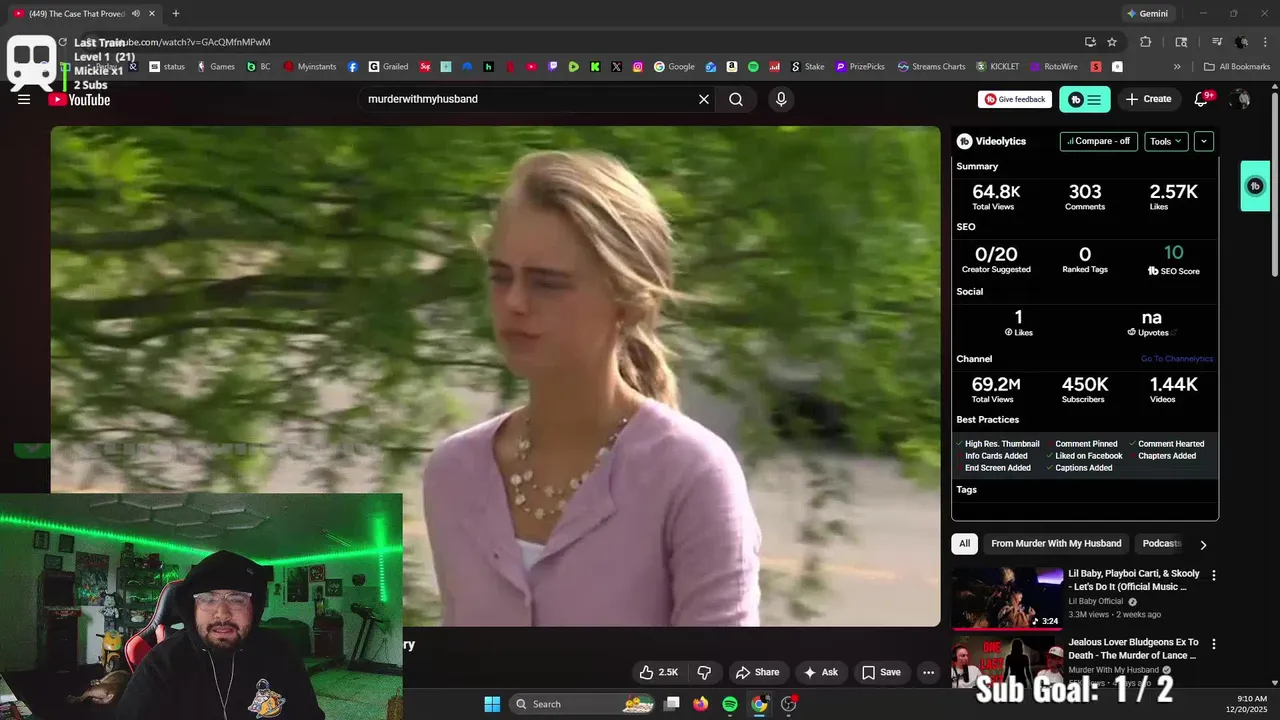Screen dimensions: 1280x720
Task: Open the Videolytics Tools dropdown
Action: click(1166, 141)
